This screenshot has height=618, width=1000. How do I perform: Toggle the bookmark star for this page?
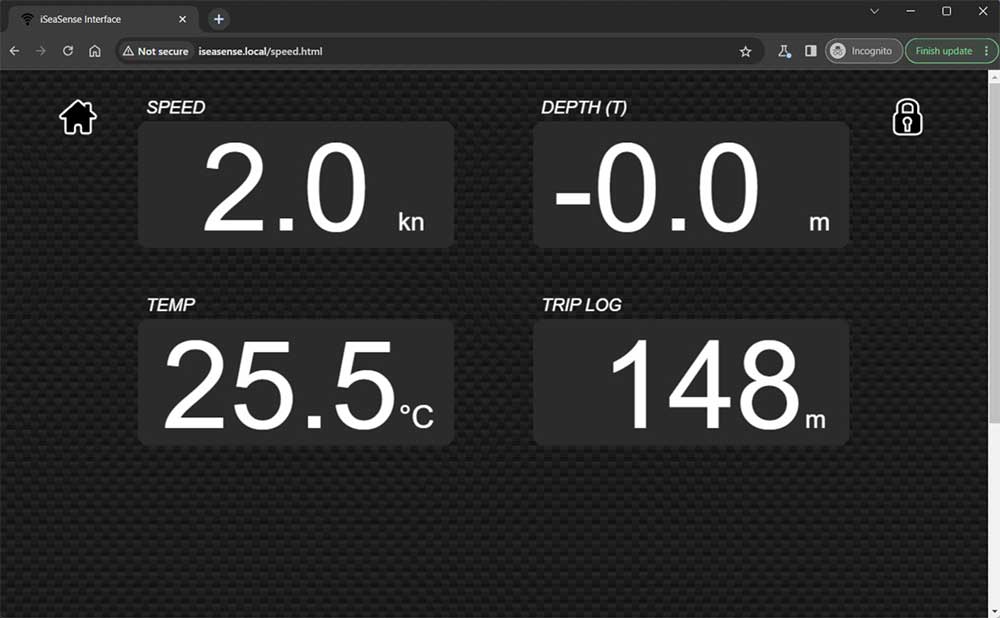tap(746, 50)
